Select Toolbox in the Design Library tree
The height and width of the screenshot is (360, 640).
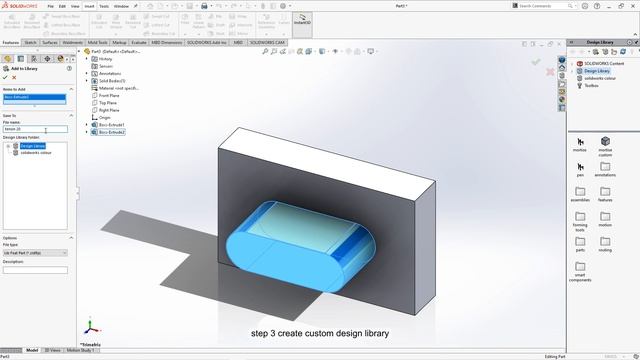591,85
